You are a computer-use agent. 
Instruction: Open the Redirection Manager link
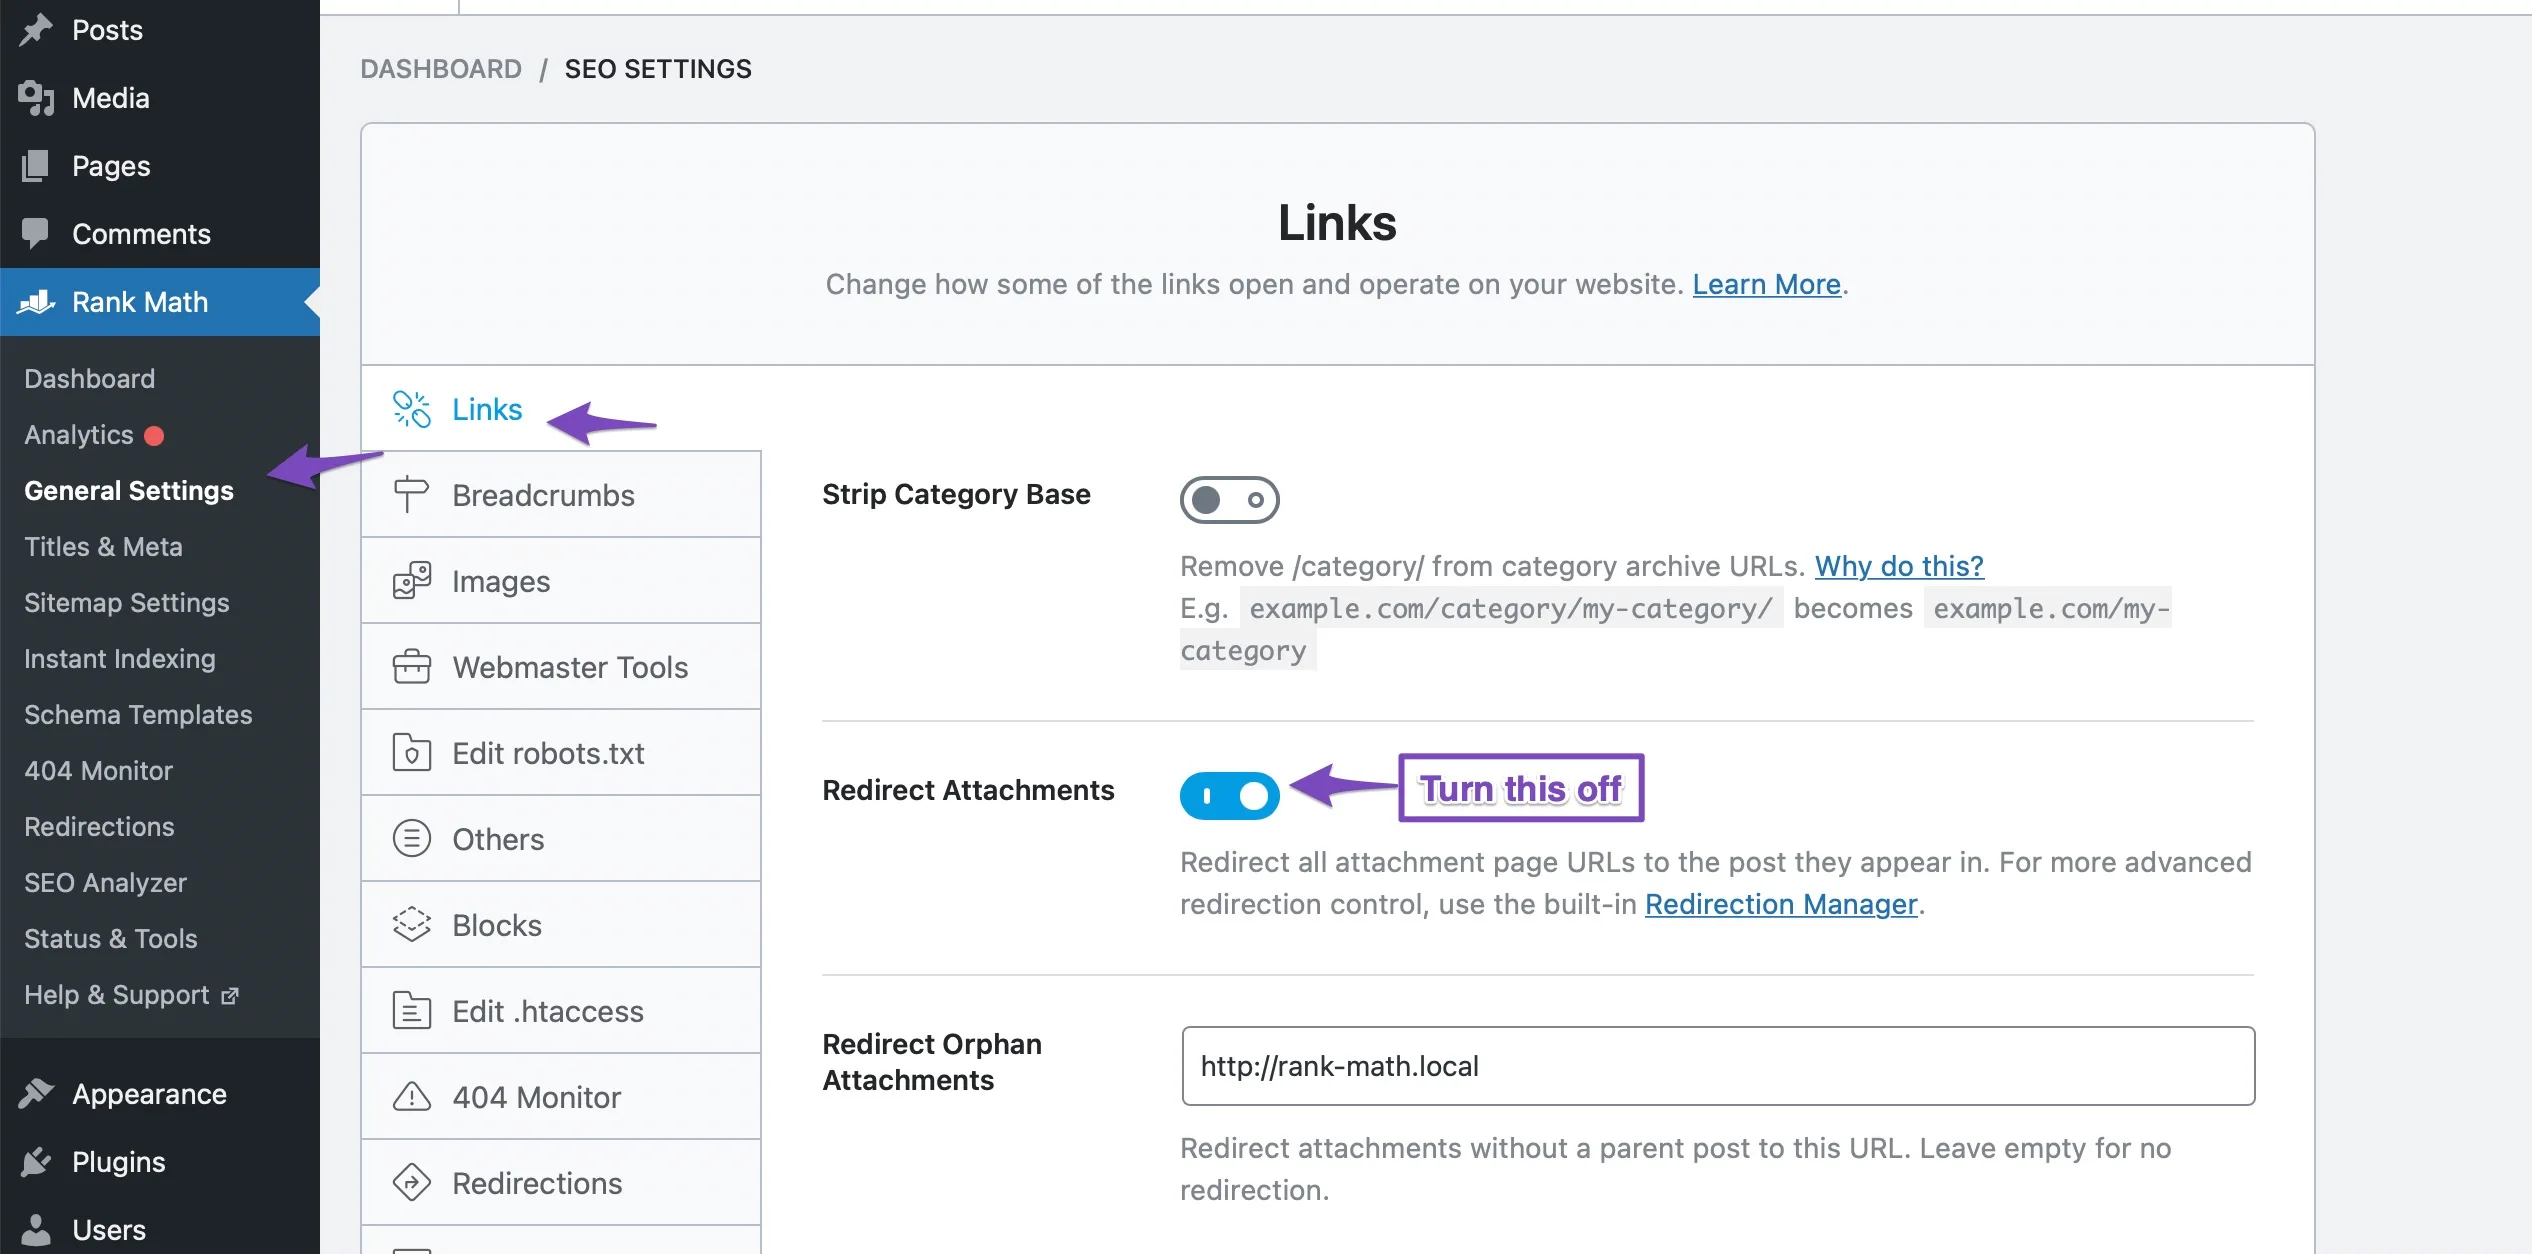1781,905
